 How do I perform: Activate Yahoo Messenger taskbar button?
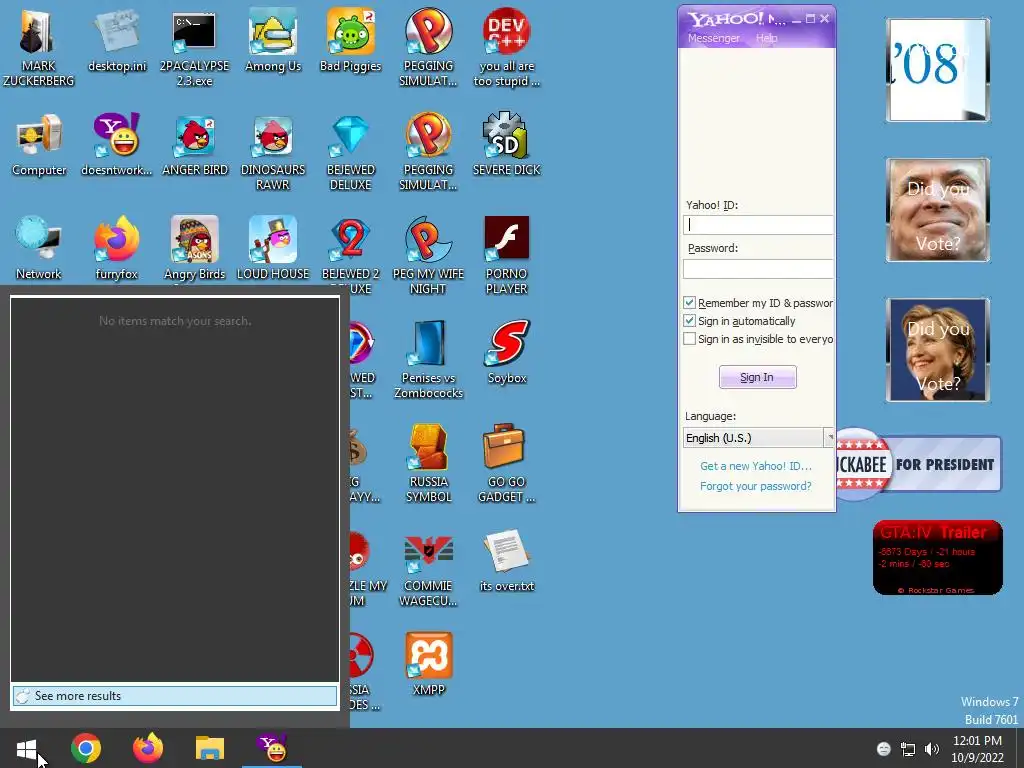coord(272,748)
